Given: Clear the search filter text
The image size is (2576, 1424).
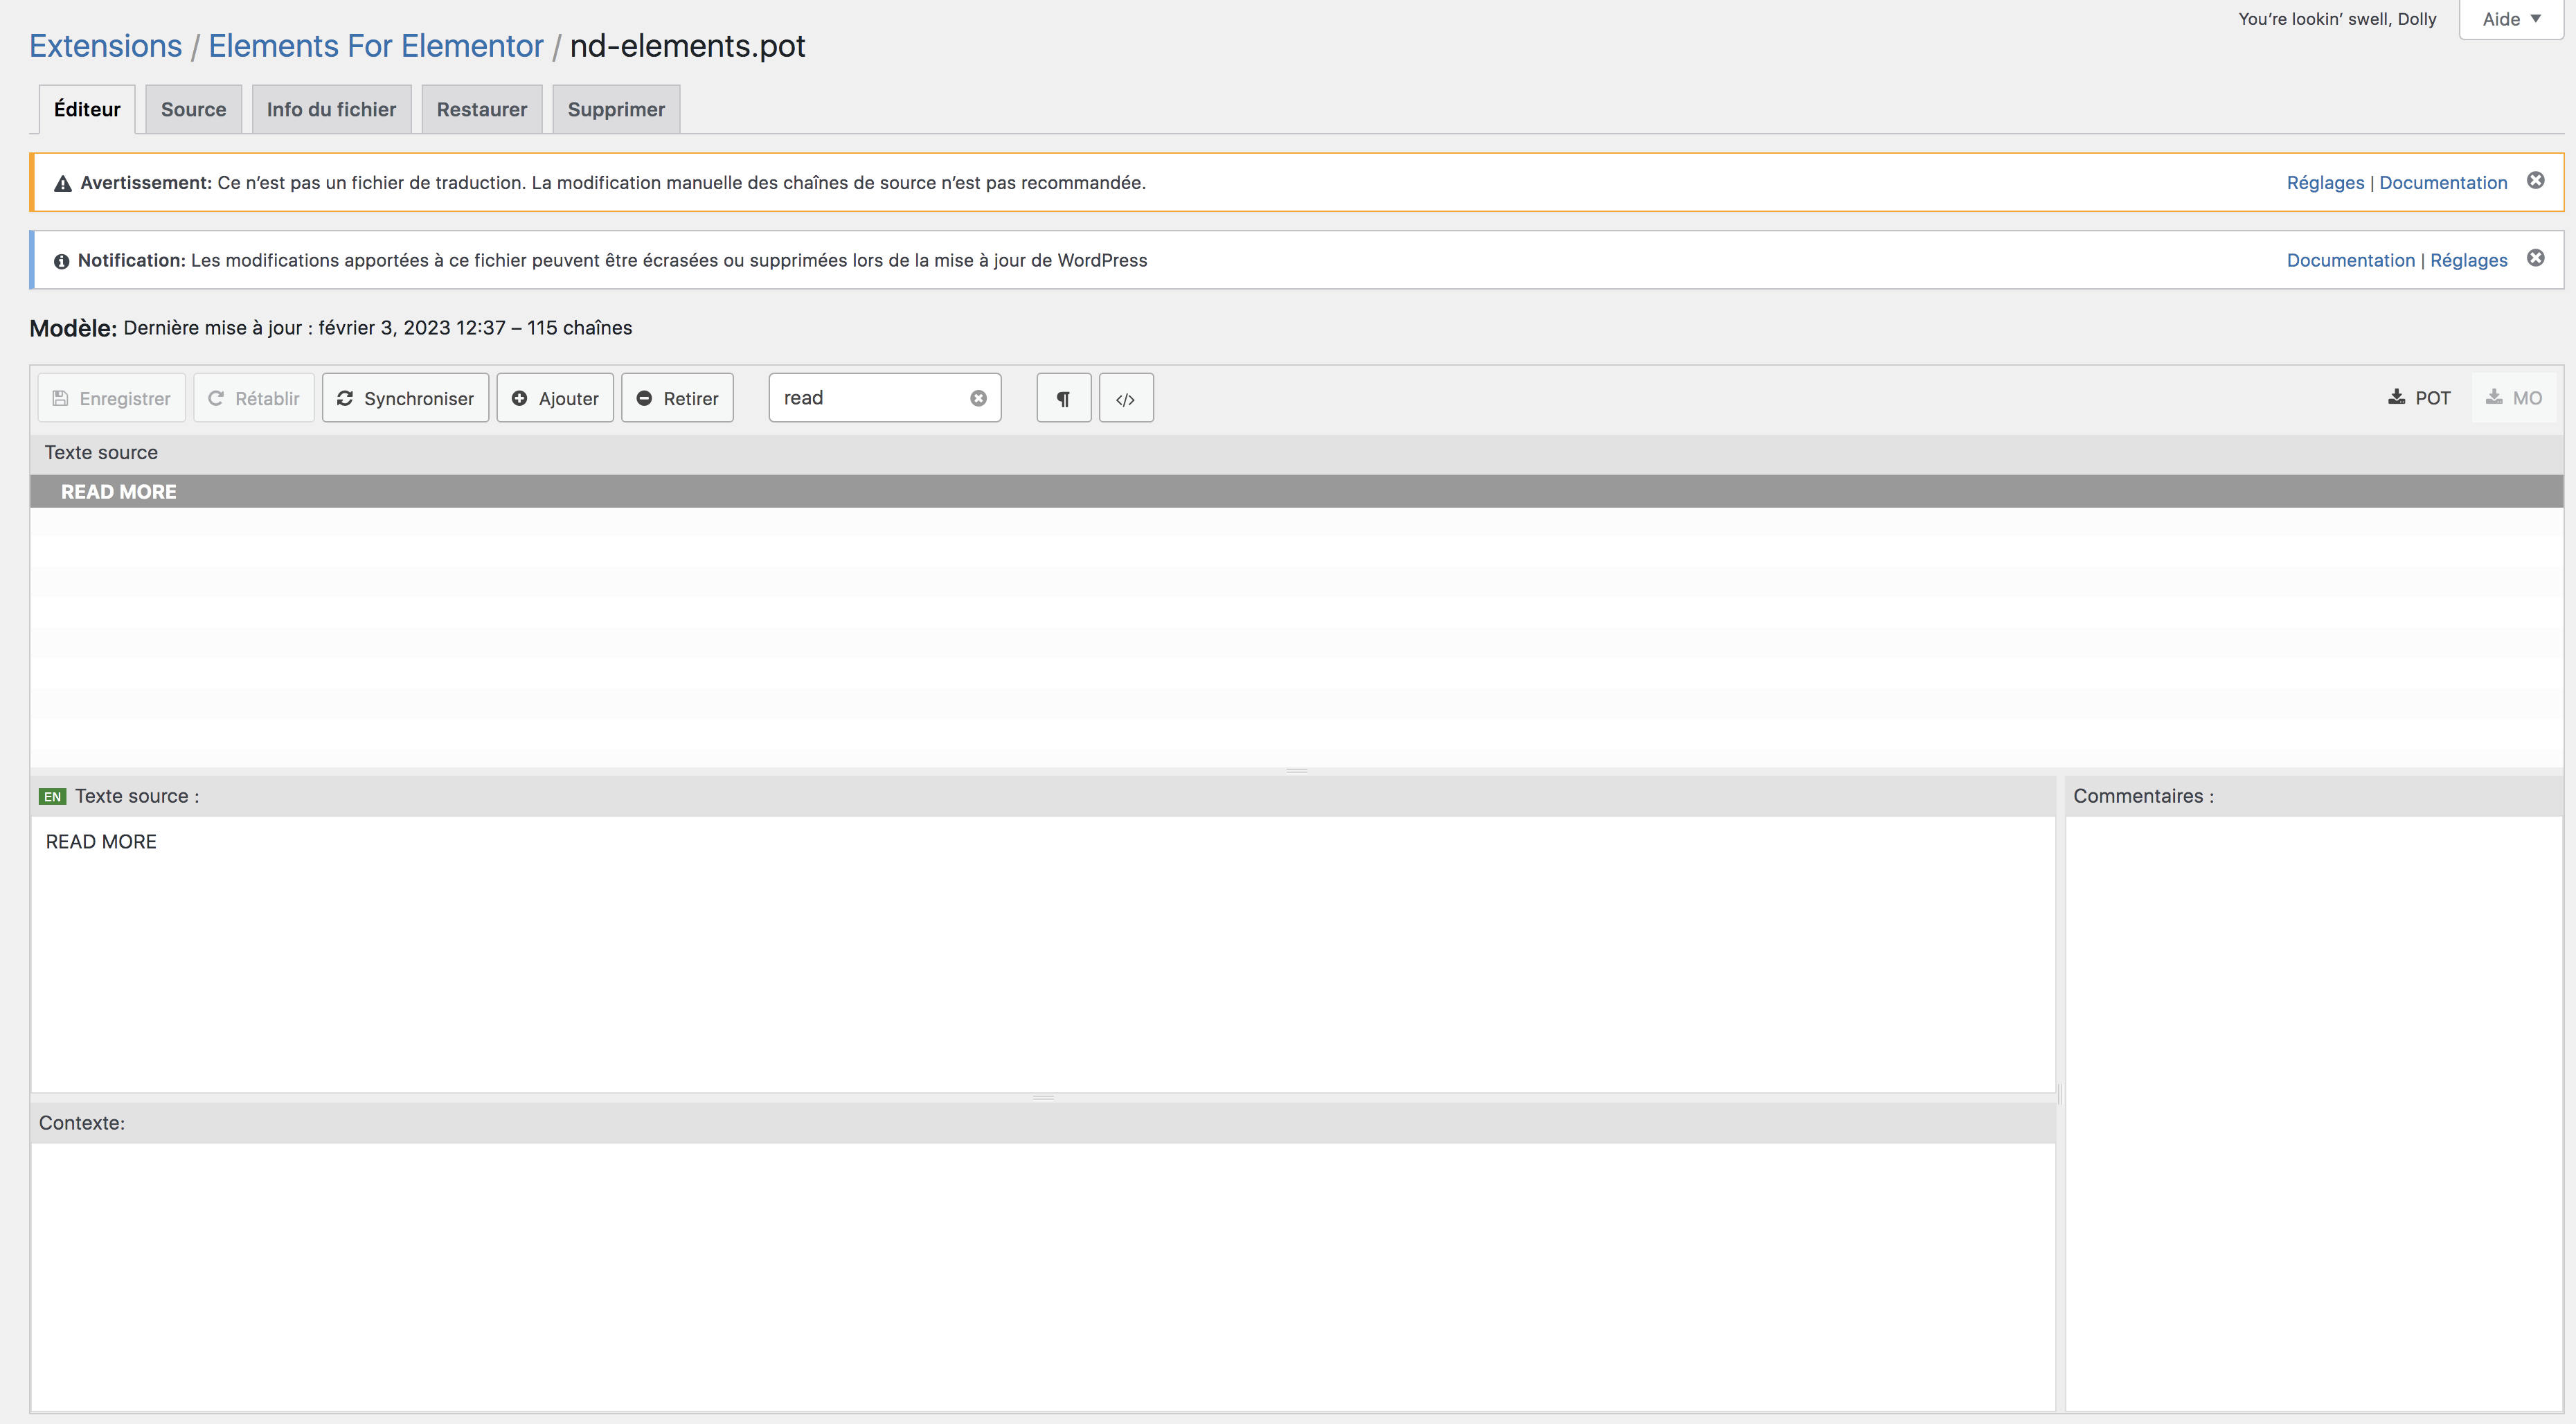Looking at the screenshot, I should (x=978, y=398).
